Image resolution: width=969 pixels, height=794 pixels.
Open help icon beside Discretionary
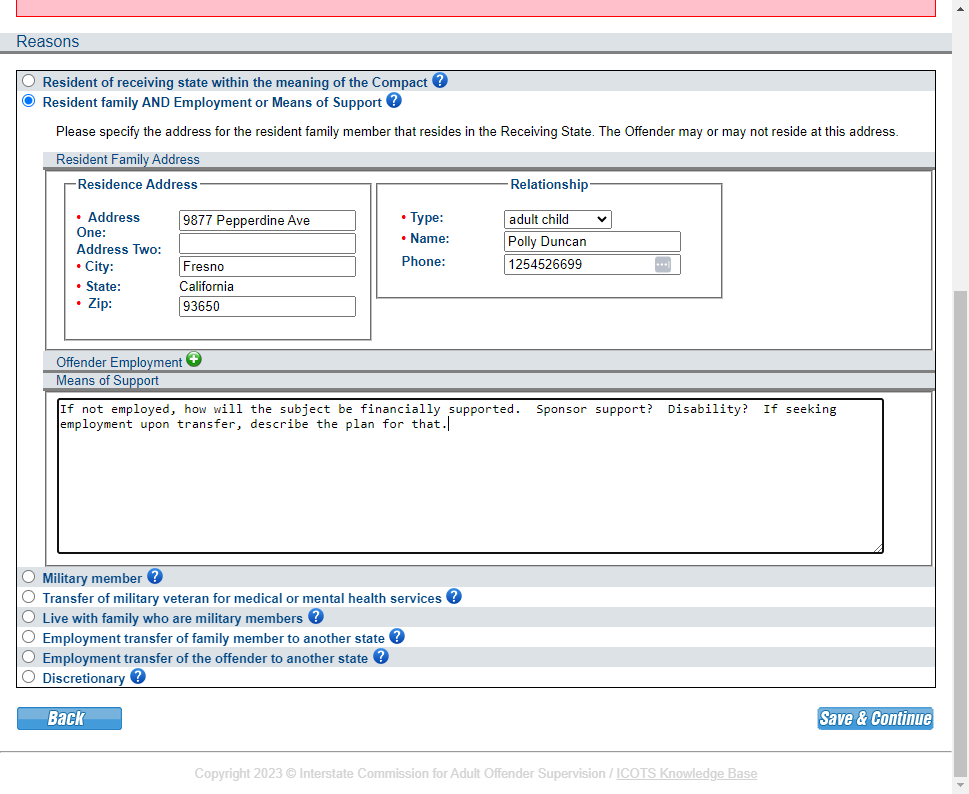click(x=138, y=677)
